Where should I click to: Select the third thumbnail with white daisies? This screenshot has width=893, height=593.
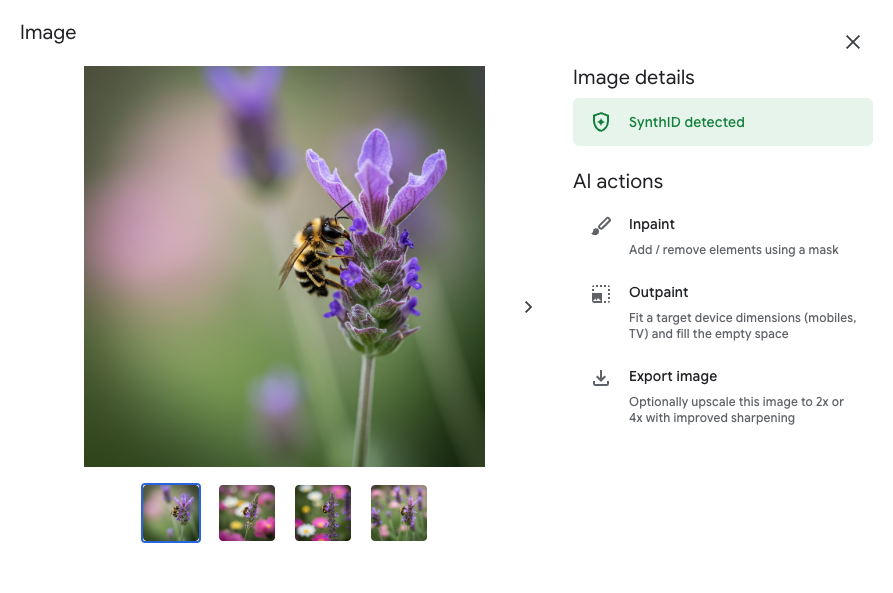click(x=323, y=513)
